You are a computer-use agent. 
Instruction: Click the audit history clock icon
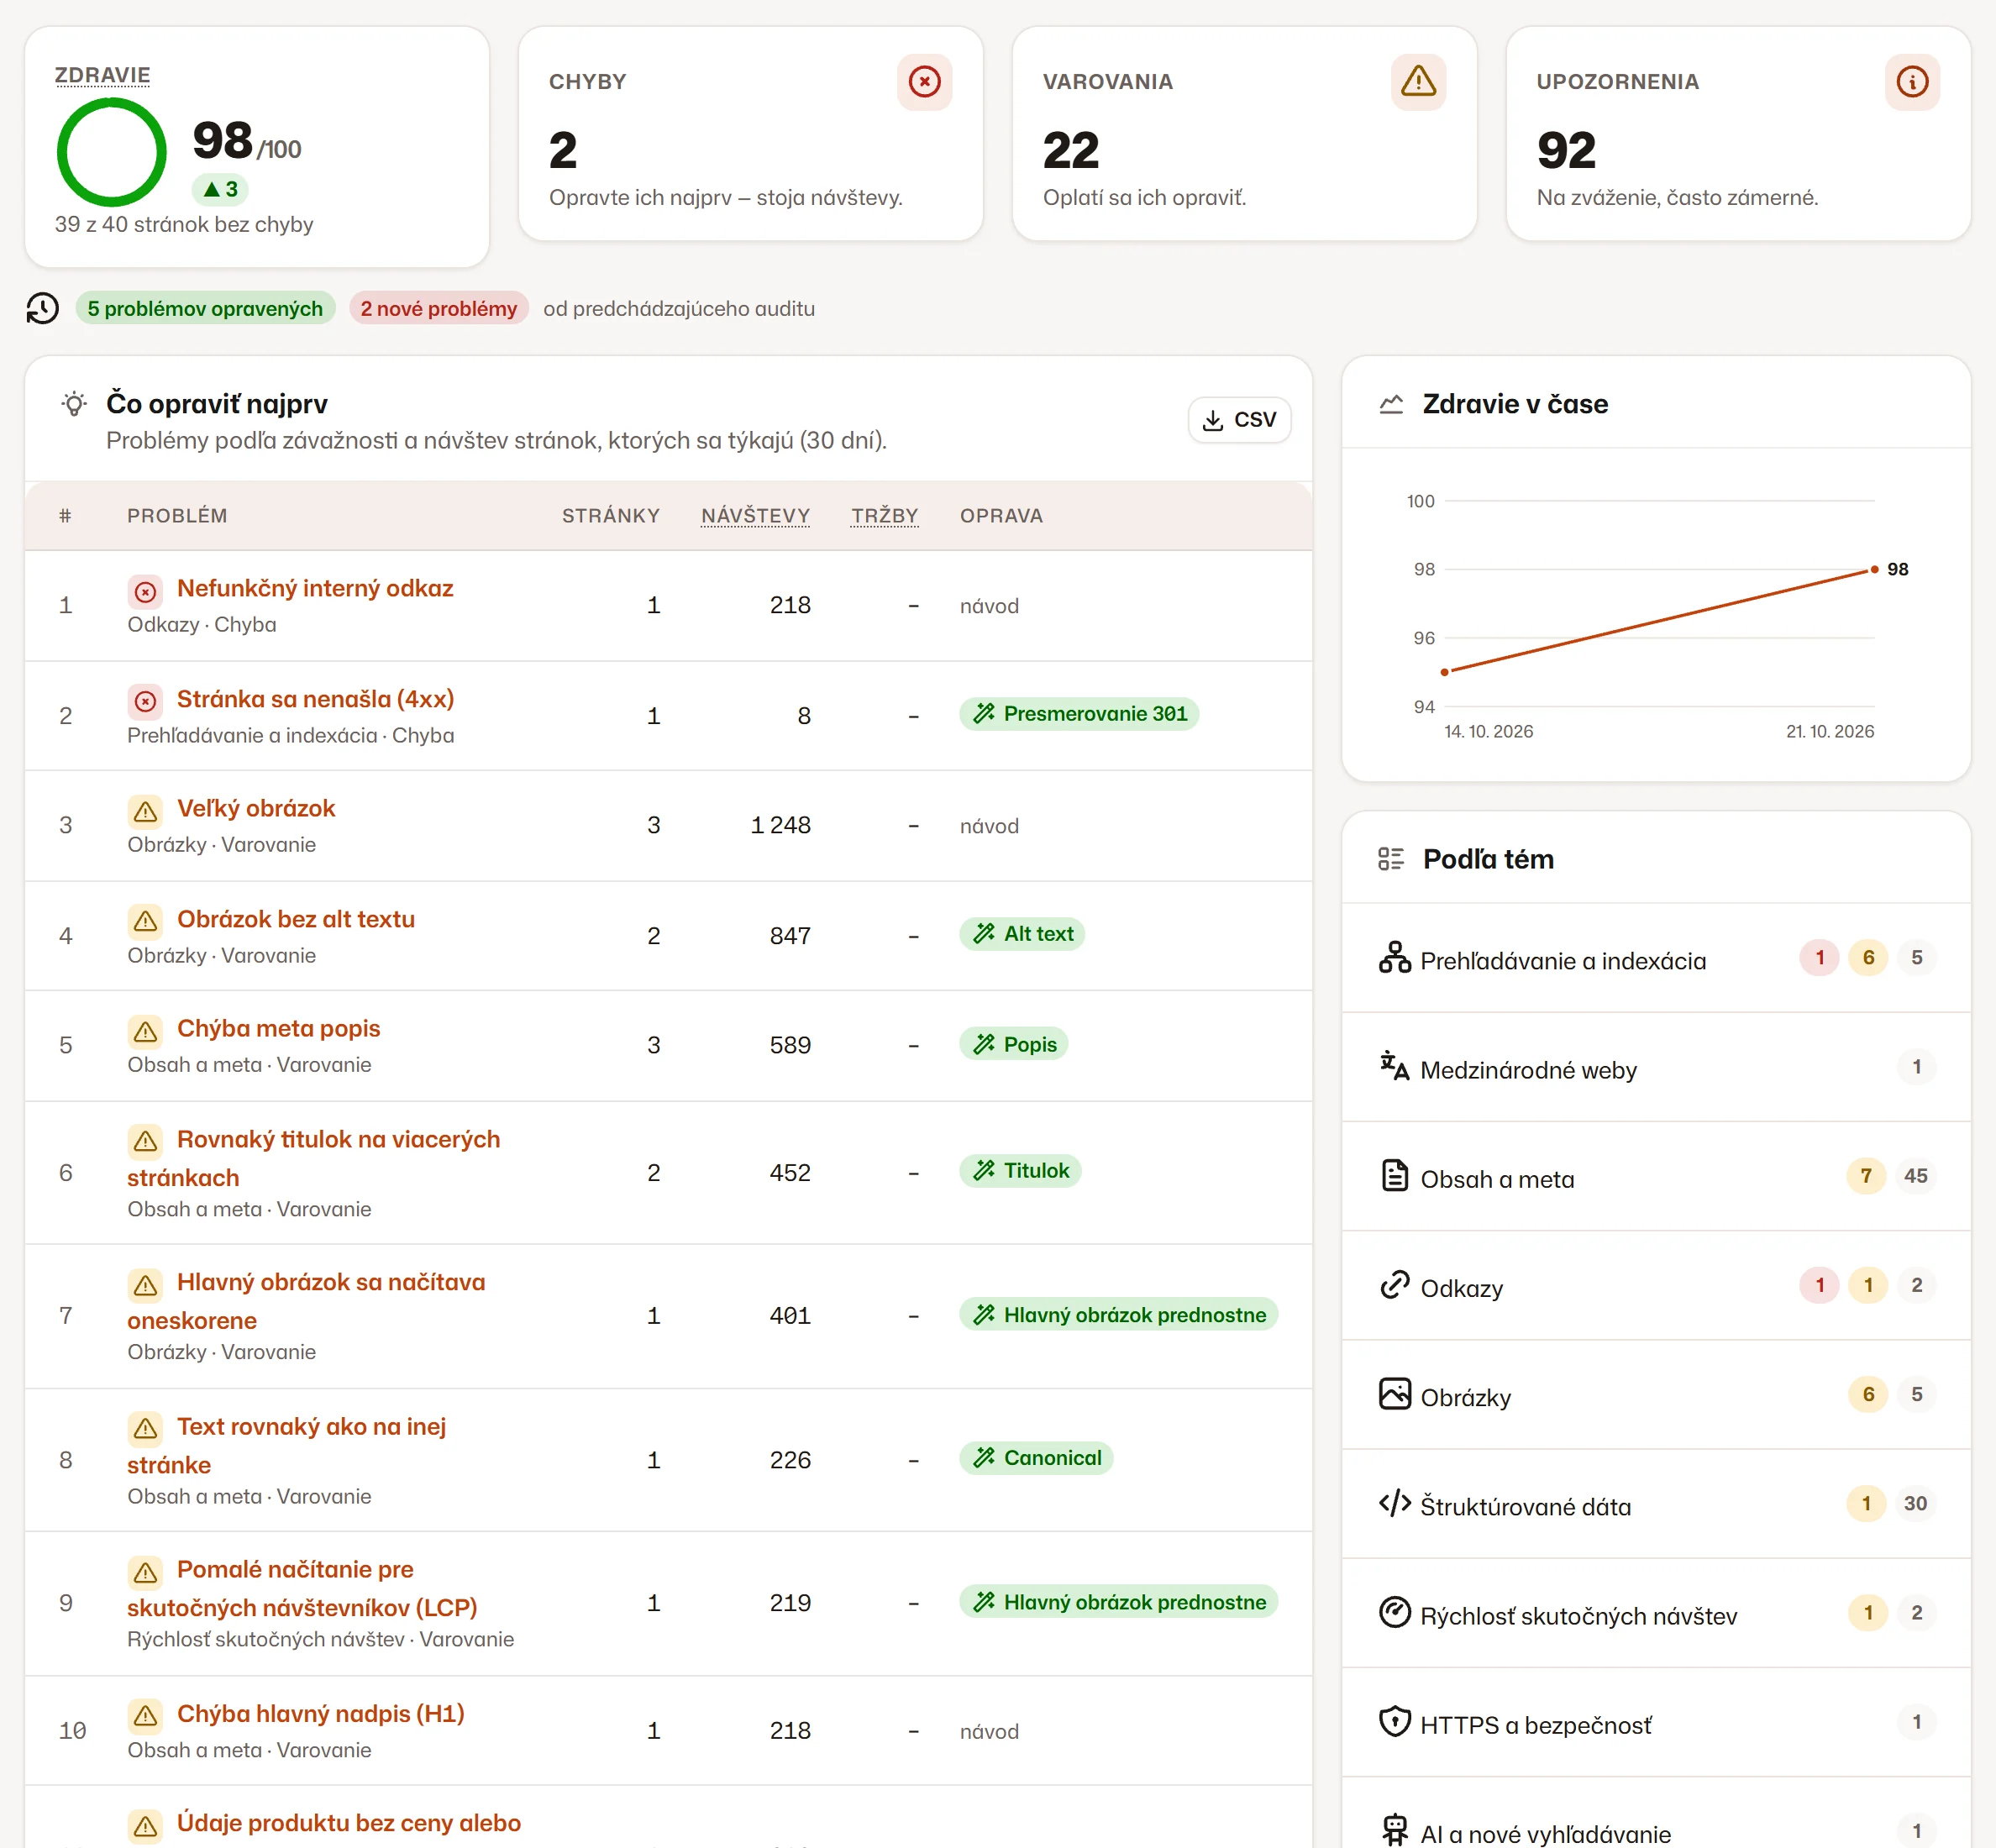pos(42,308)
